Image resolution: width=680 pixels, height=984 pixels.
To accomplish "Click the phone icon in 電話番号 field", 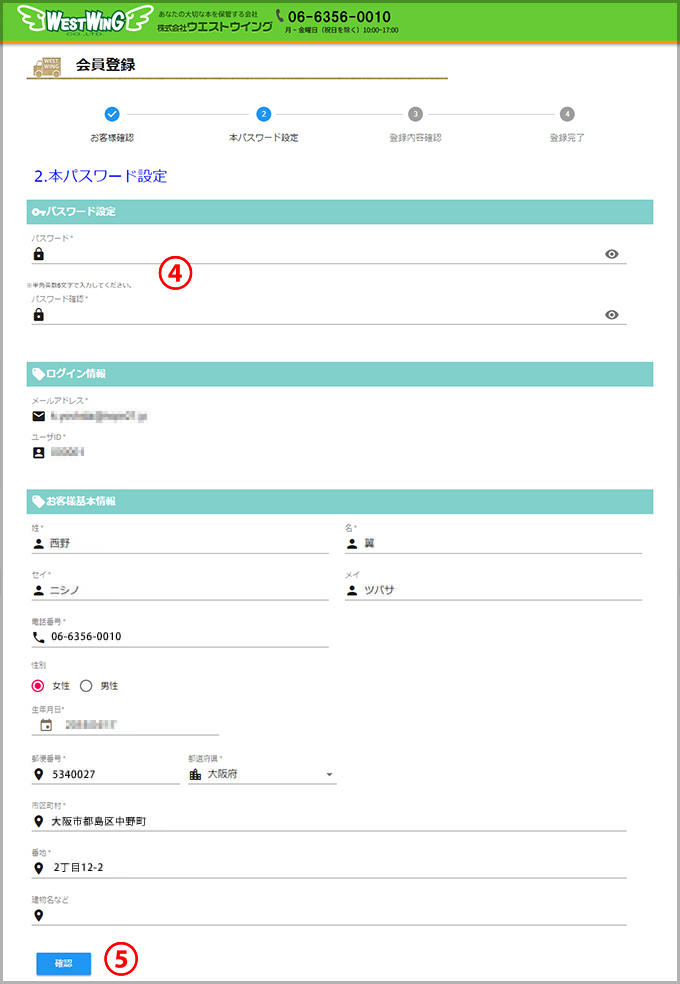I will [38, 637].
